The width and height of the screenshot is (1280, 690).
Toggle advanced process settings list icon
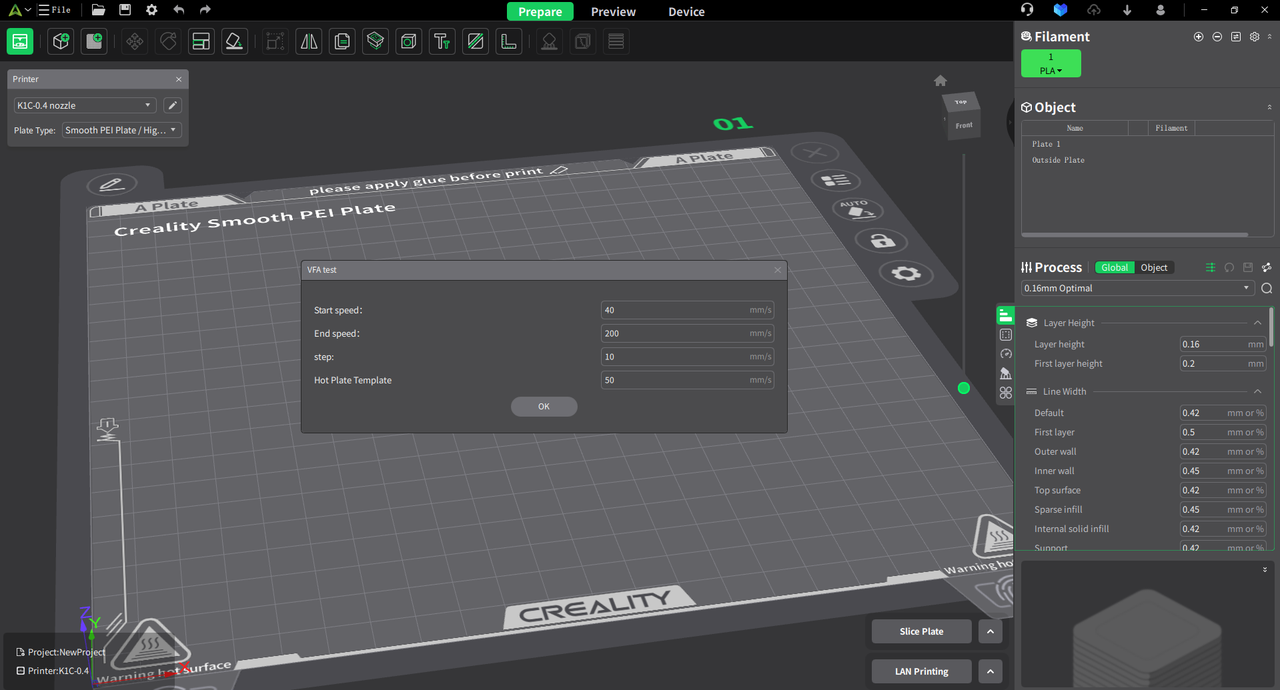[1210, 268]
